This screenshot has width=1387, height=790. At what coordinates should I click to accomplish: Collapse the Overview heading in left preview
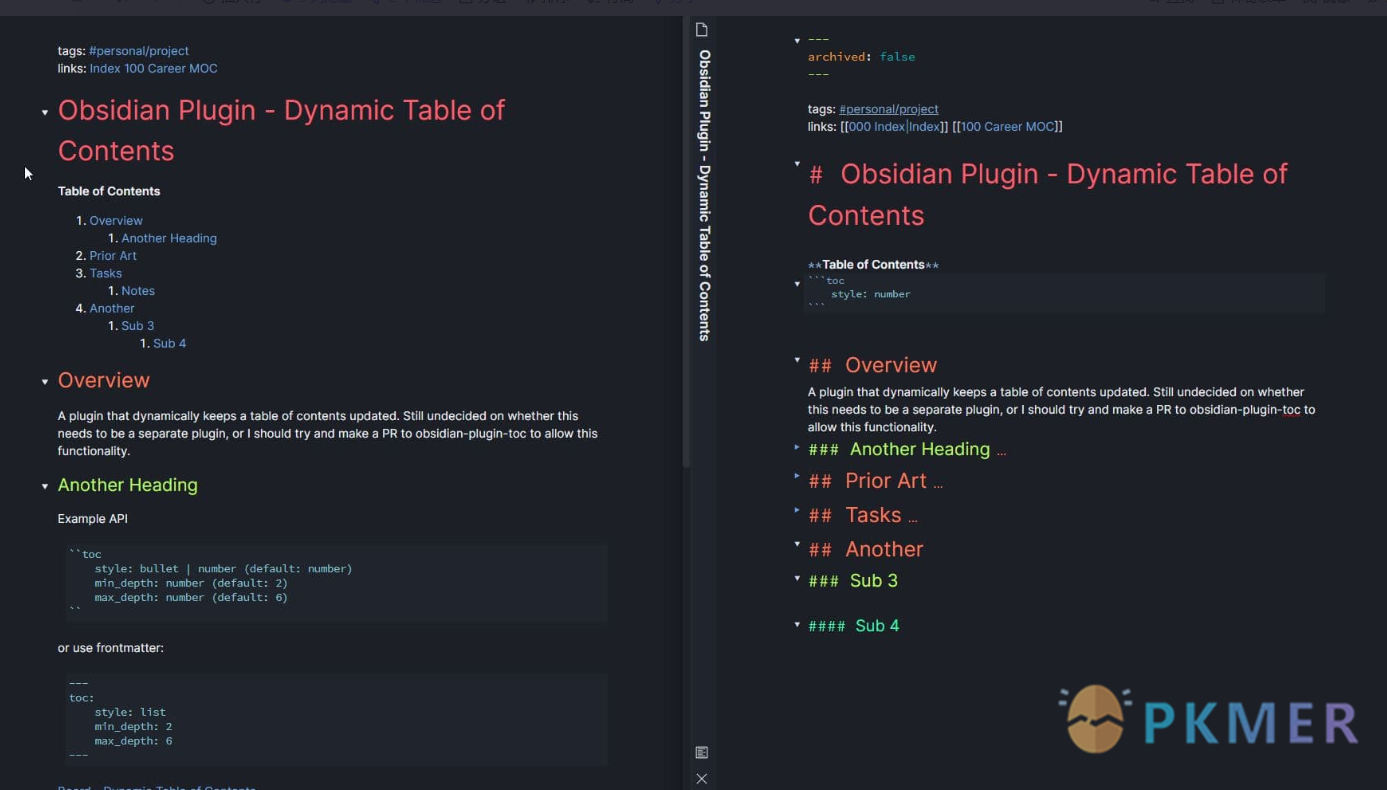pyautogui.click(x=45, y=381)
